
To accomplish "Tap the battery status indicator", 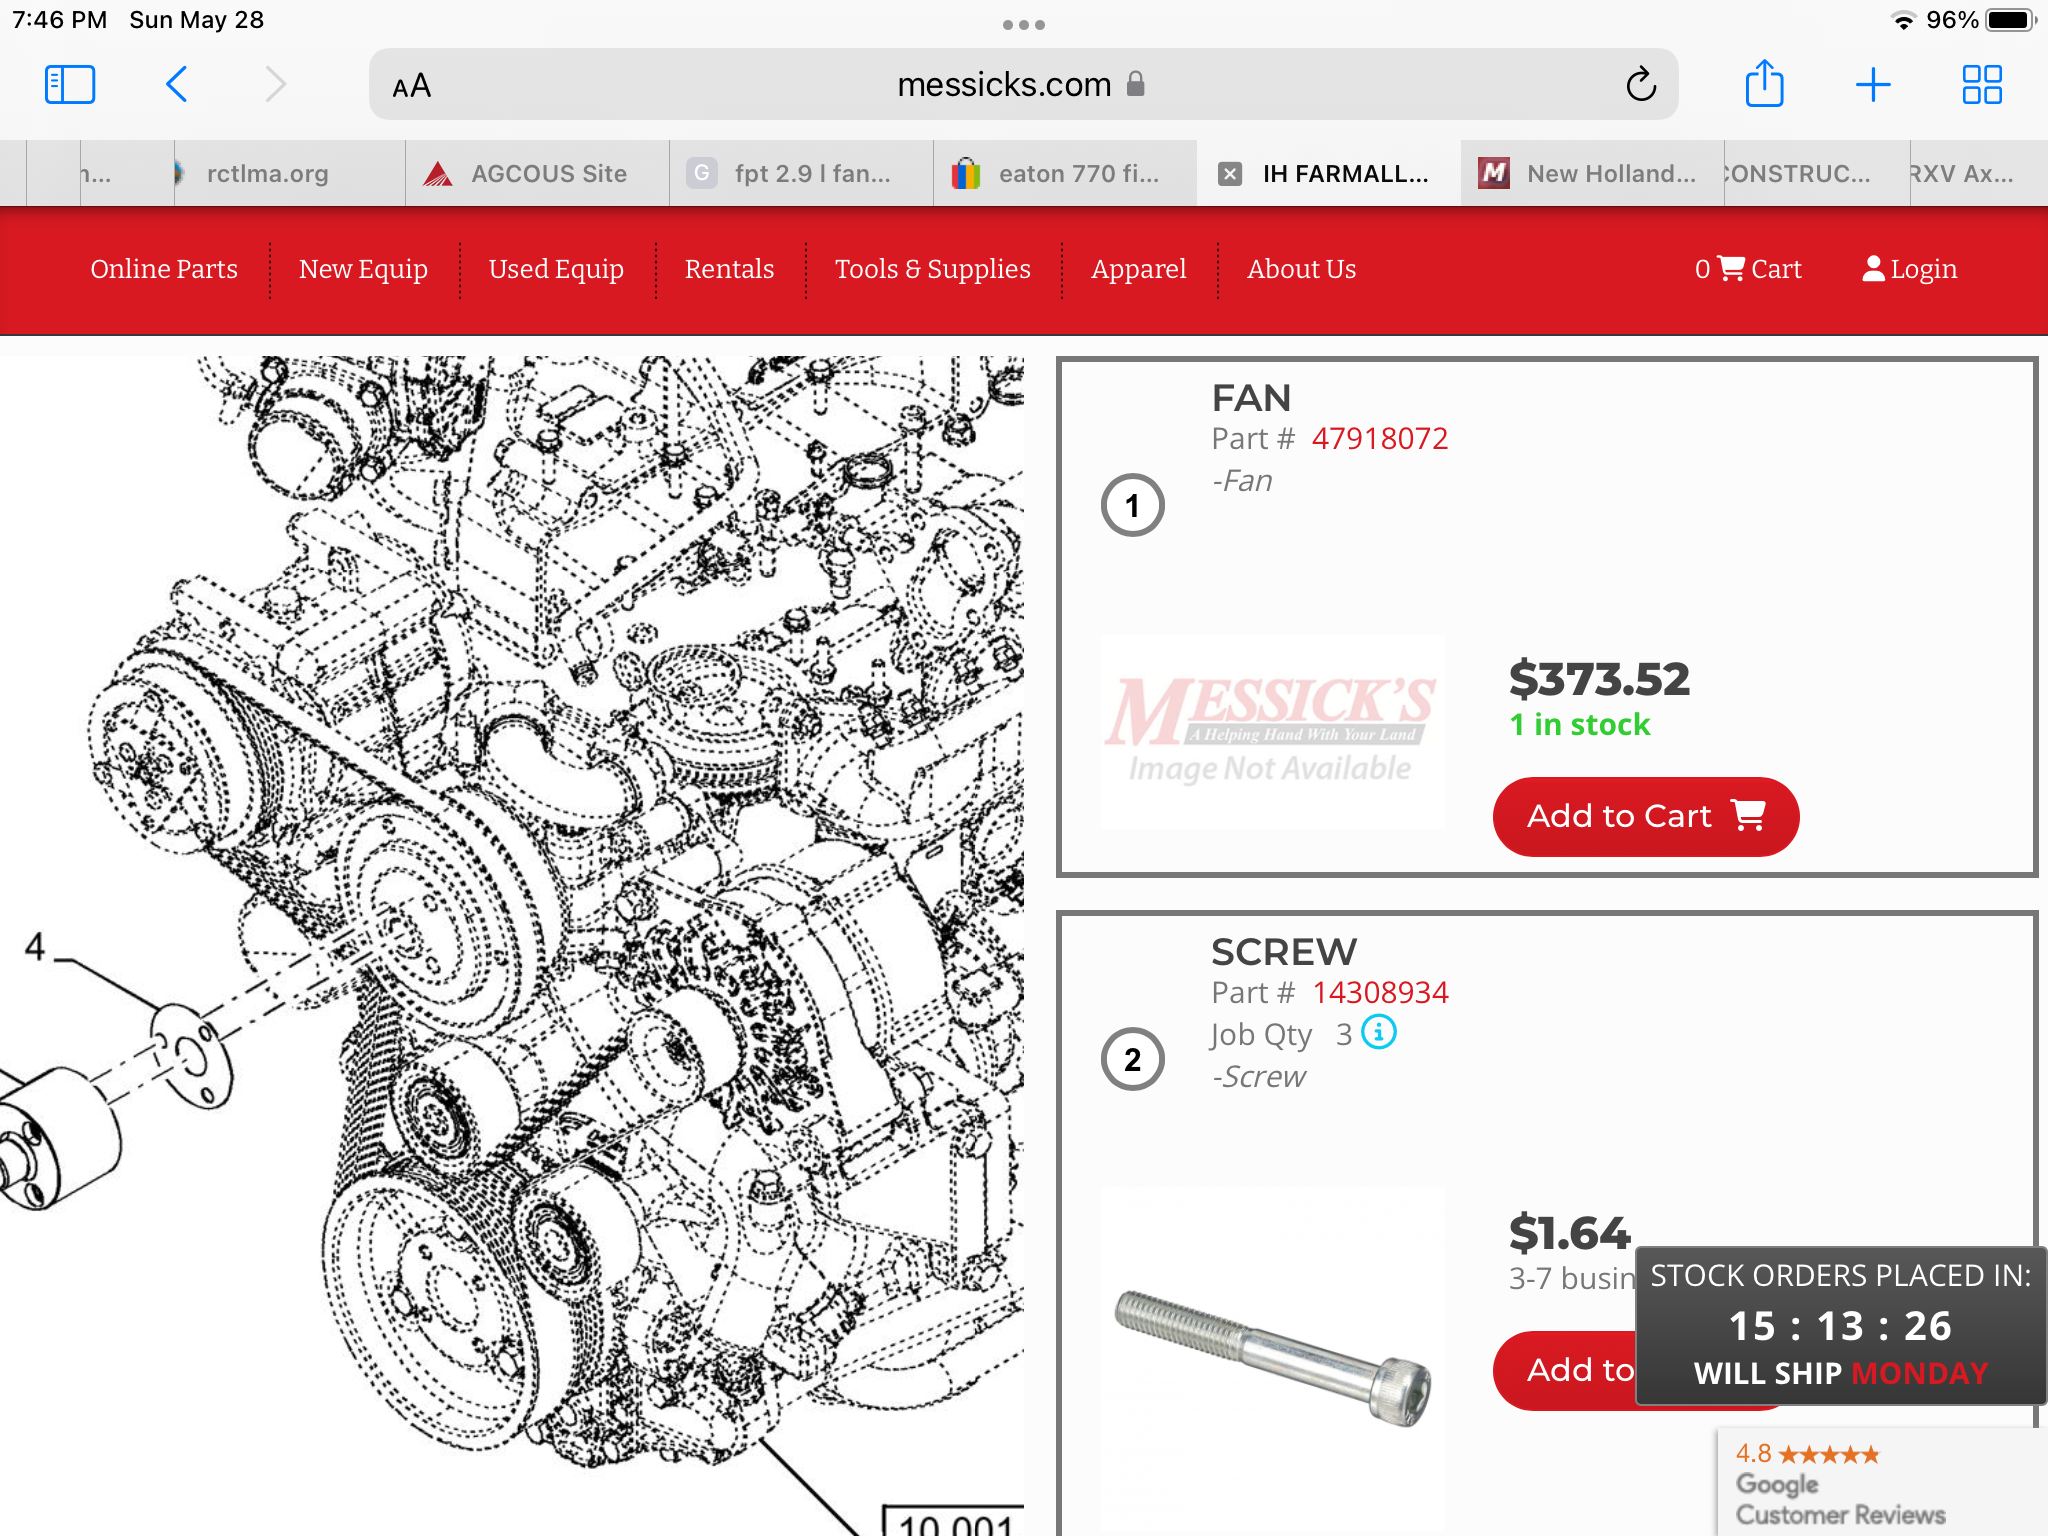I will click(2010, 20).
